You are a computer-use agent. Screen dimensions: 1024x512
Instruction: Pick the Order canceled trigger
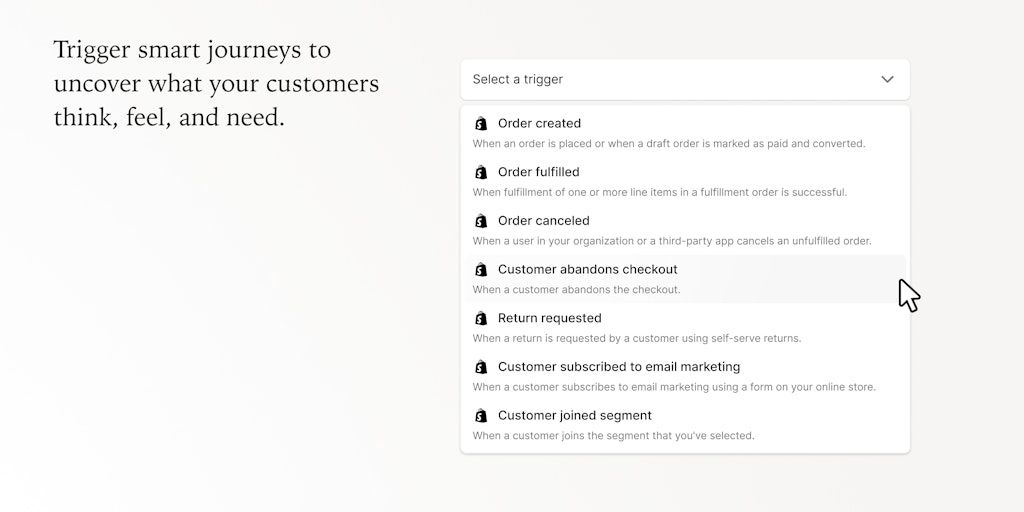pos(543,221)
